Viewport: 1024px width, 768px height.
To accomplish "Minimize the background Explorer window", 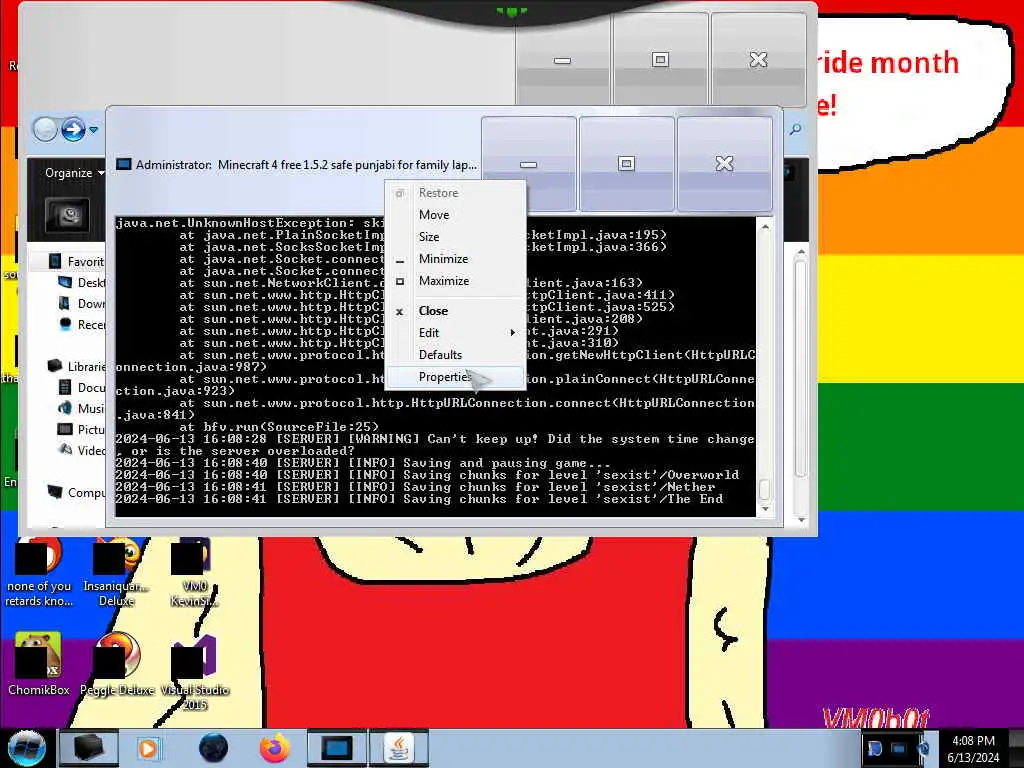I will [562, 60].
